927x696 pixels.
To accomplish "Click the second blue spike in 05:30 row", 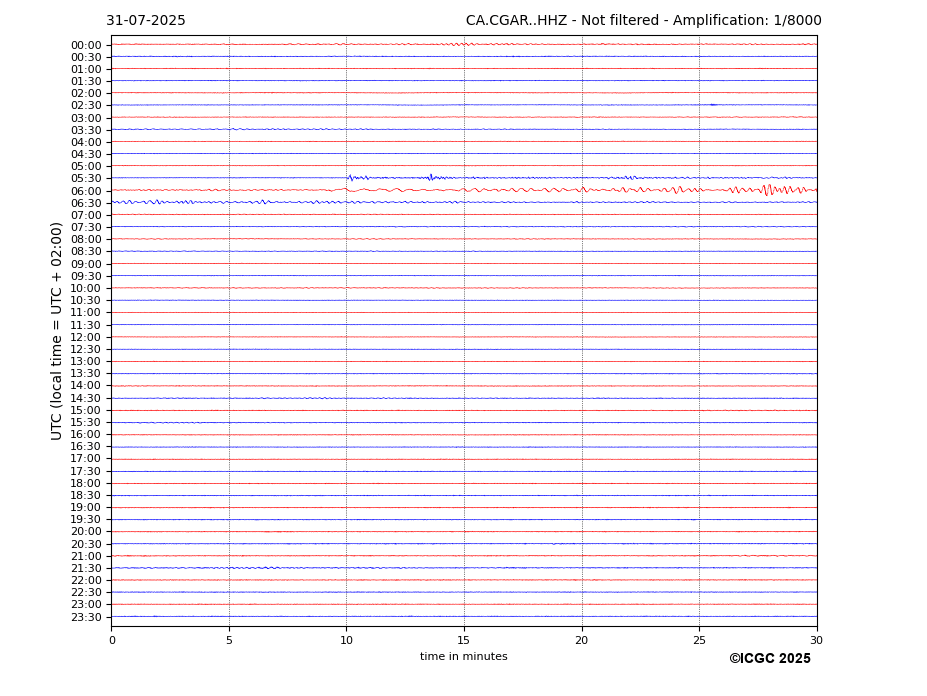I will coord(431,177).
